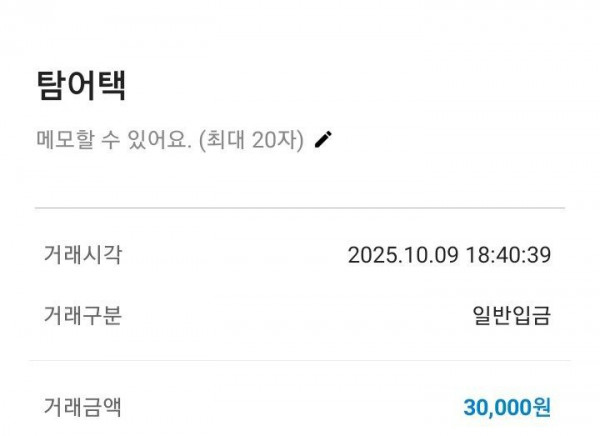The height and width of the screenshot is (436, 600).
Task: Select the transaction title "탐어택"
Action: 81,87
